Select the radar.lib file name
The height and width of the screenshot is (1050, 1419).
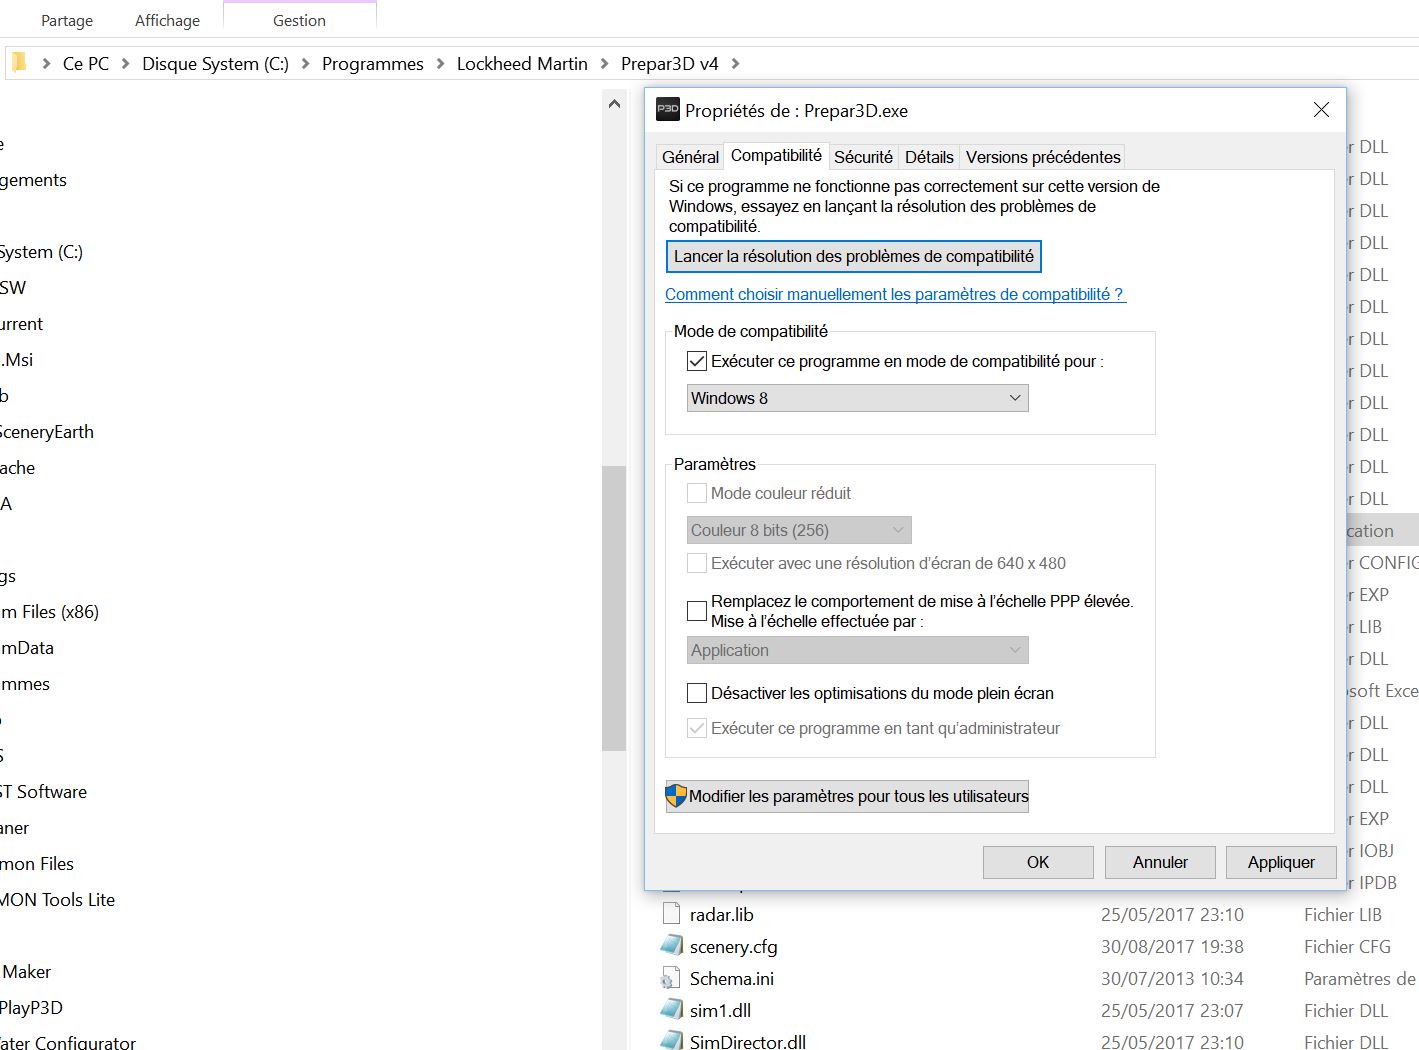(721, 914)
